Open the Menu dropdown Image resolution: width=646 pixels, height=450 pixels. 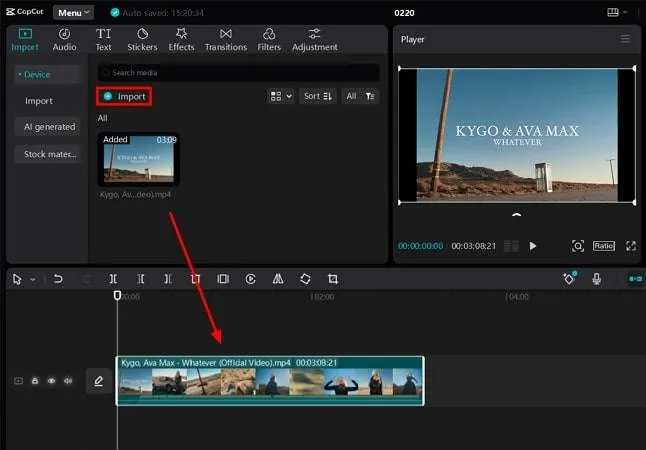73,13
